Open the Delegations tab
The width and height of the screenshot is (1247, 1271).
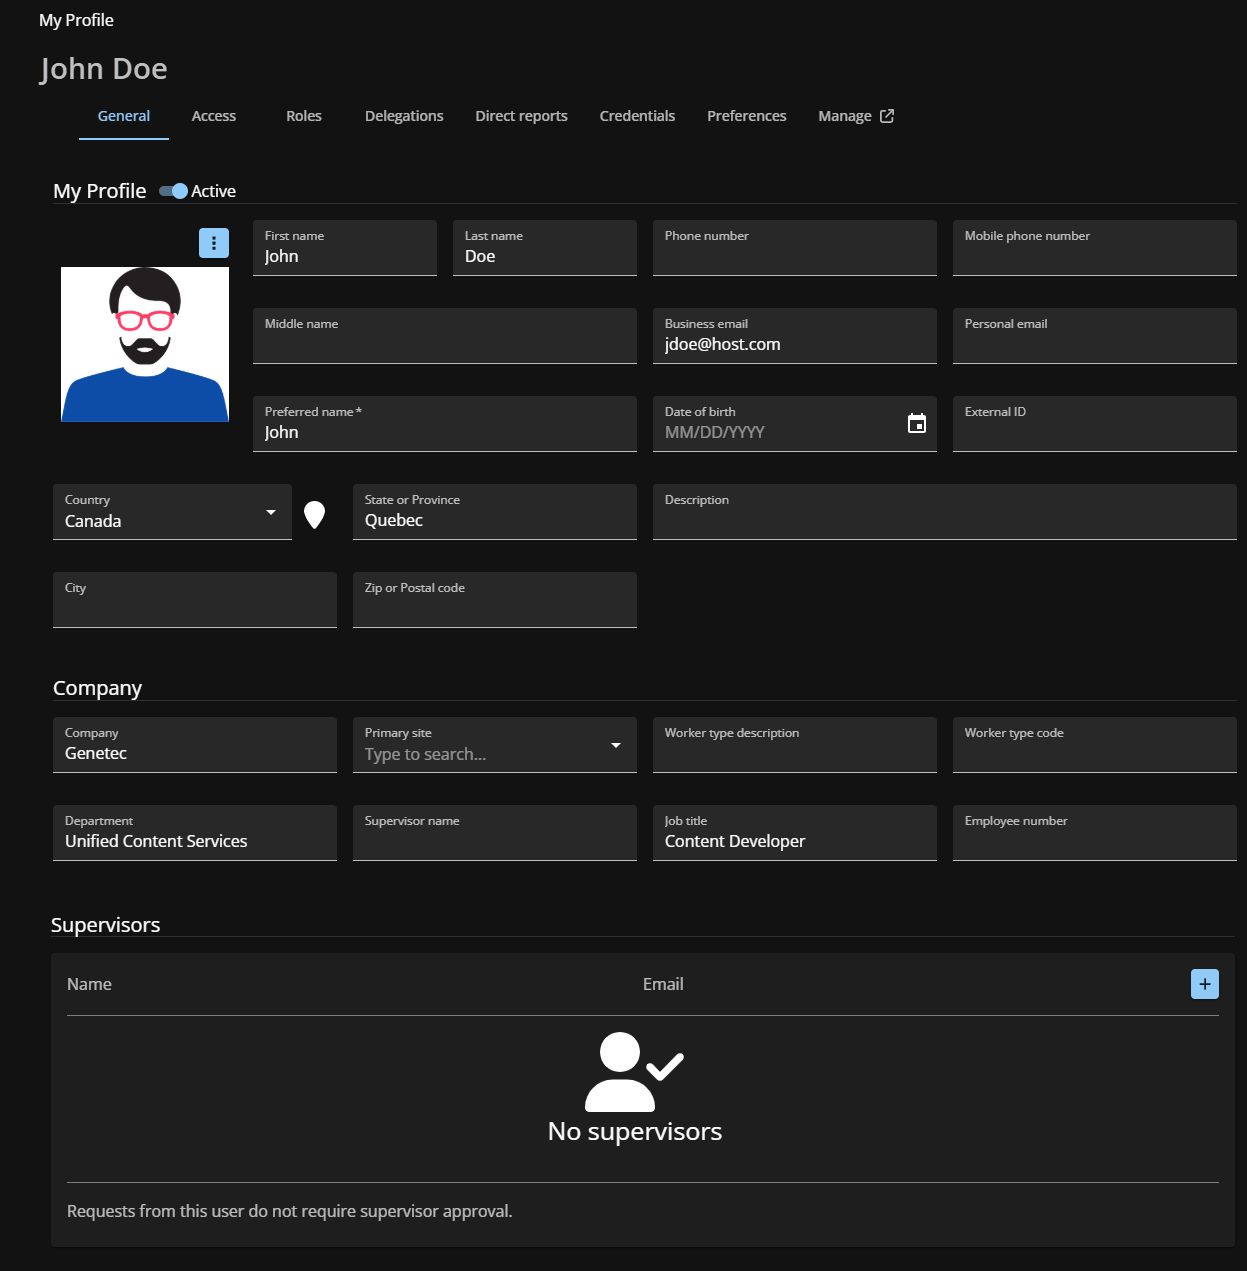coord(404,115)
